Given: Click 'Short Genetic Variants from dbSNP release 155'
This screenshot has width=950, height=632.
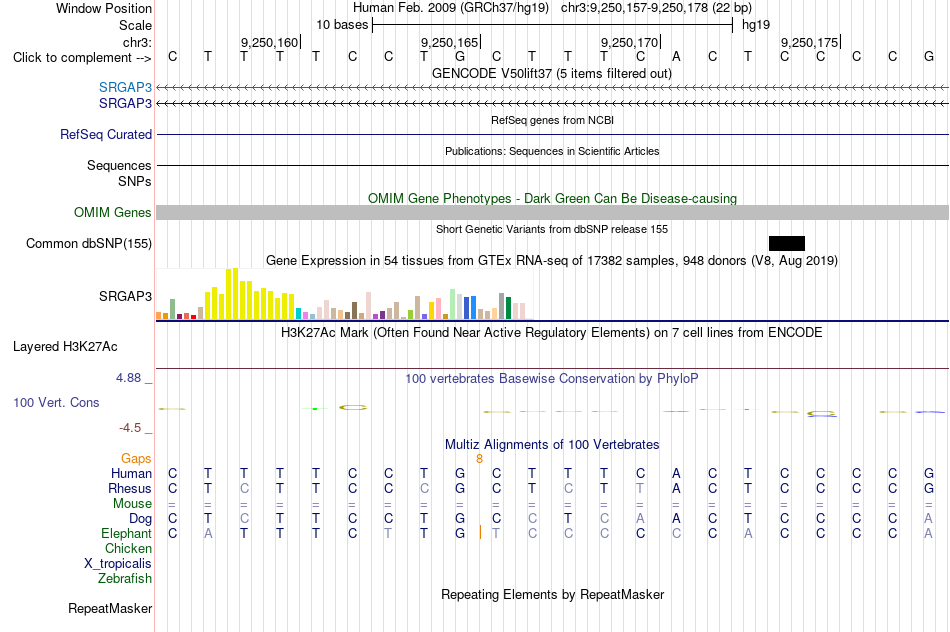Looking at the screenshot, I should [x=552, y=229].
